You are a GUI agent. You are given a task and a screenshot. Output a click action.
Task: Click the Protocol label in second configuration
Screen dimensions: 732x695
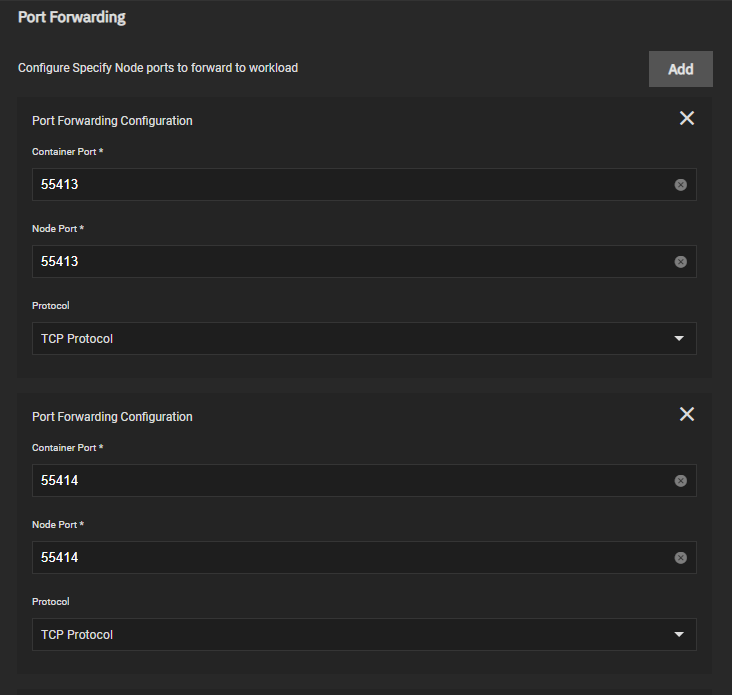(x=51, y=602)
